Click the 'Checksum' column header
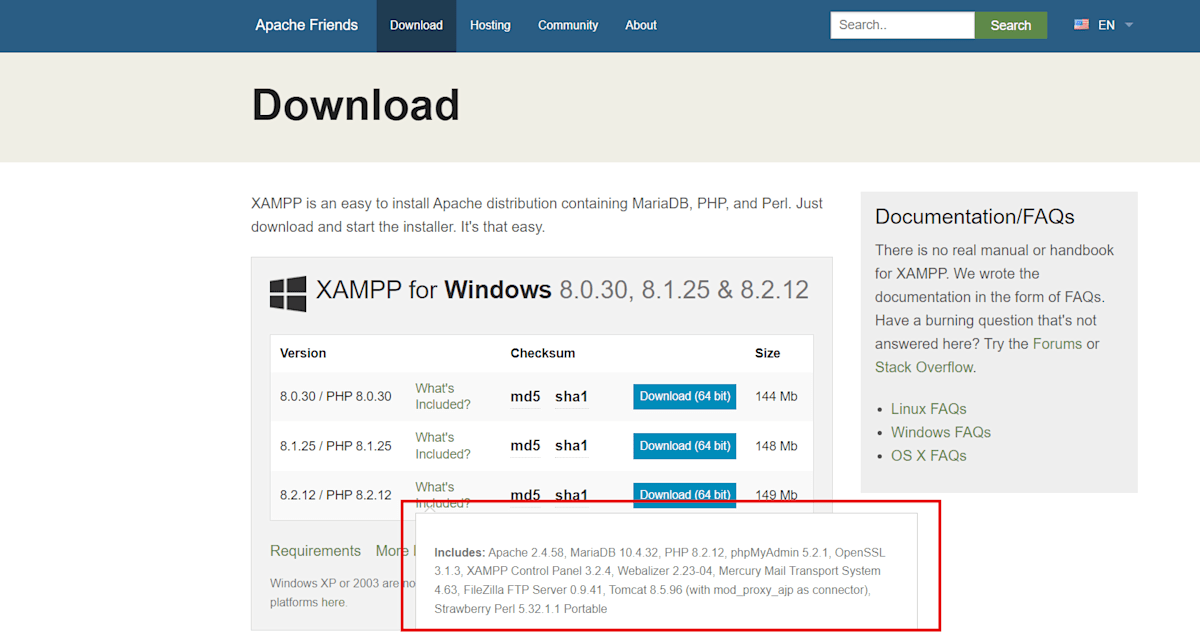This screenshot has height=632, width=1200. 543,353
